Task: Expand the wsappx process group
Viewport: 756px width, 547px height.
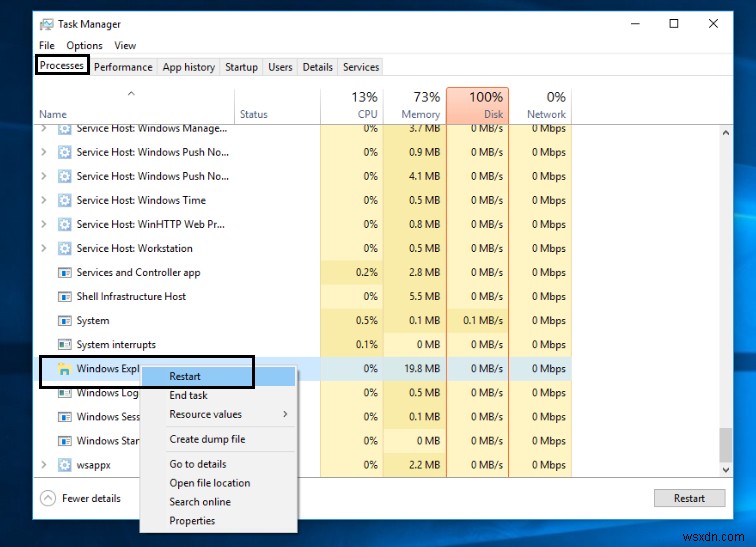Action: coord(44,465)
